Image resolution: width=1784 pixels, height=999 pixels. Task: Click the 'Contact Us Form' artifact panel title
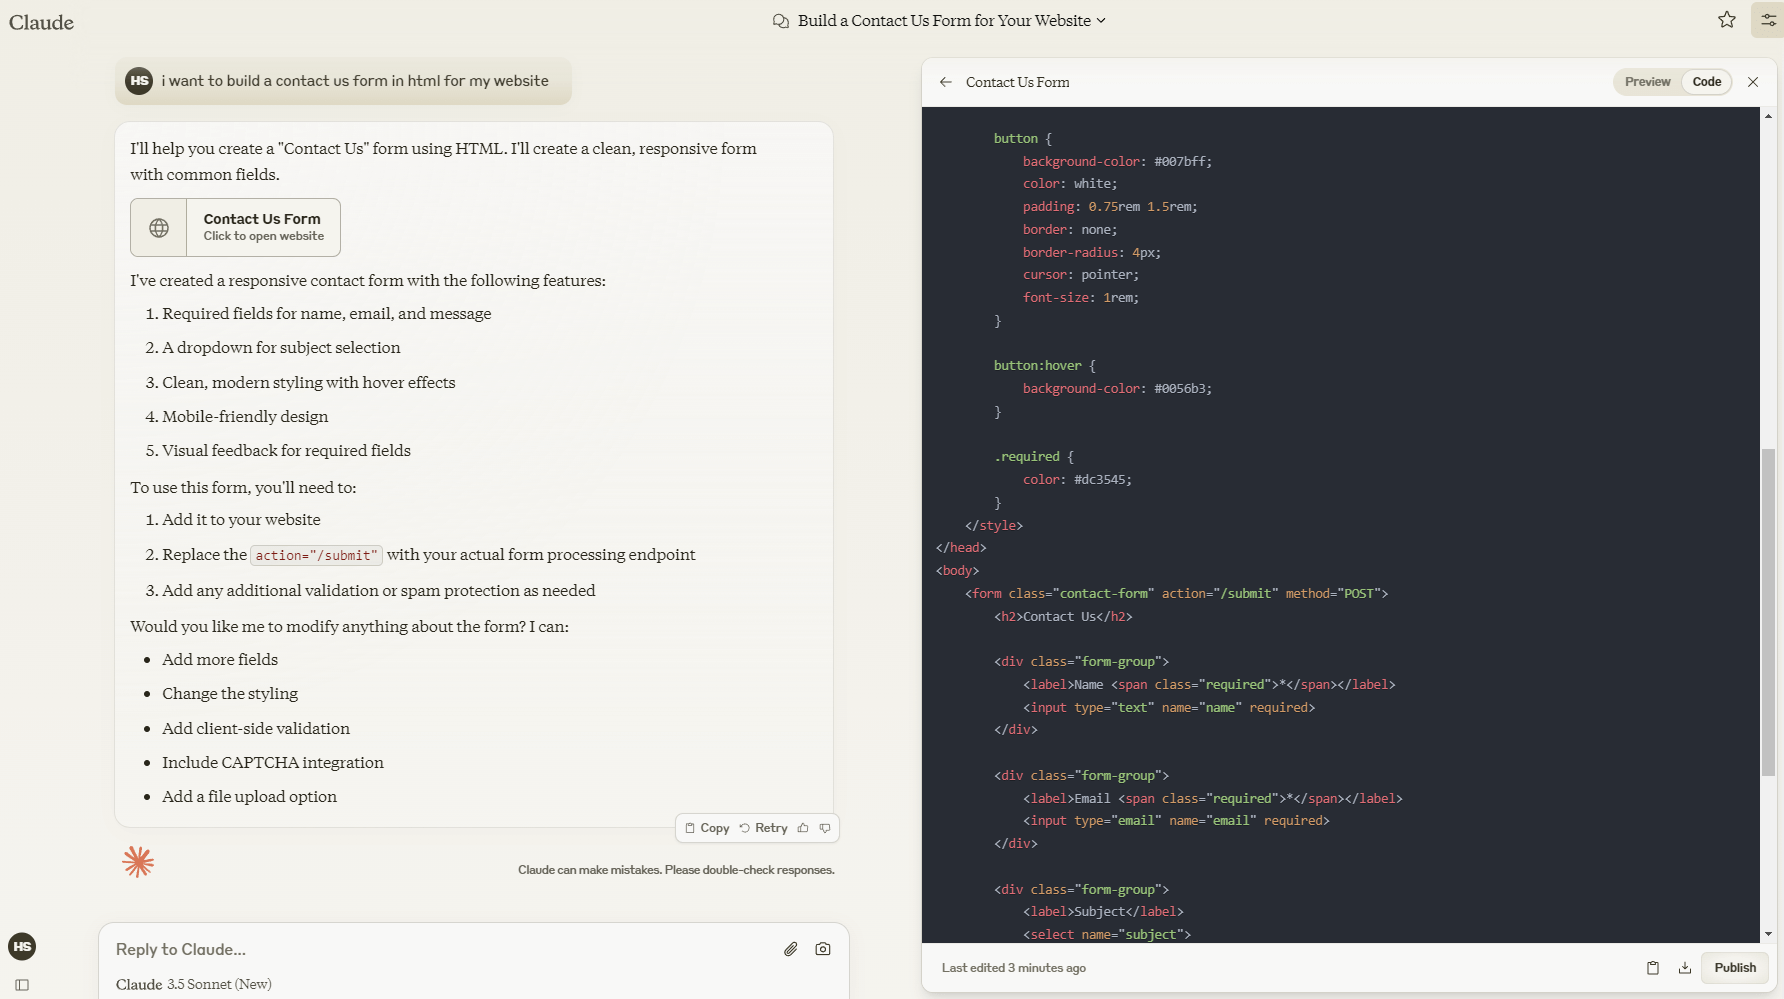point(1017,82)
